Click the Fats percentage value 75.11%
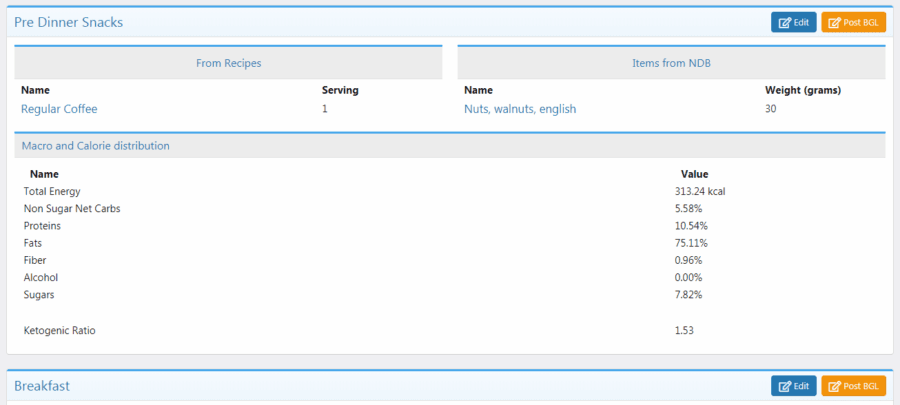Screen dimensions: 900x405 pos(689,243)
